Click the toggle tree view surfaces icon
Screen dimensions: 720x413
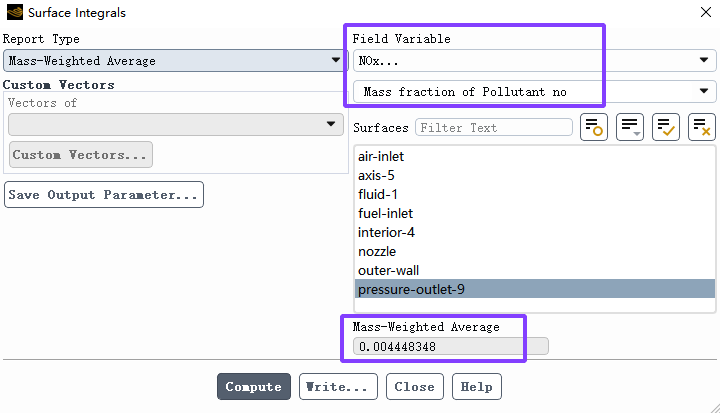pos(594,127)
